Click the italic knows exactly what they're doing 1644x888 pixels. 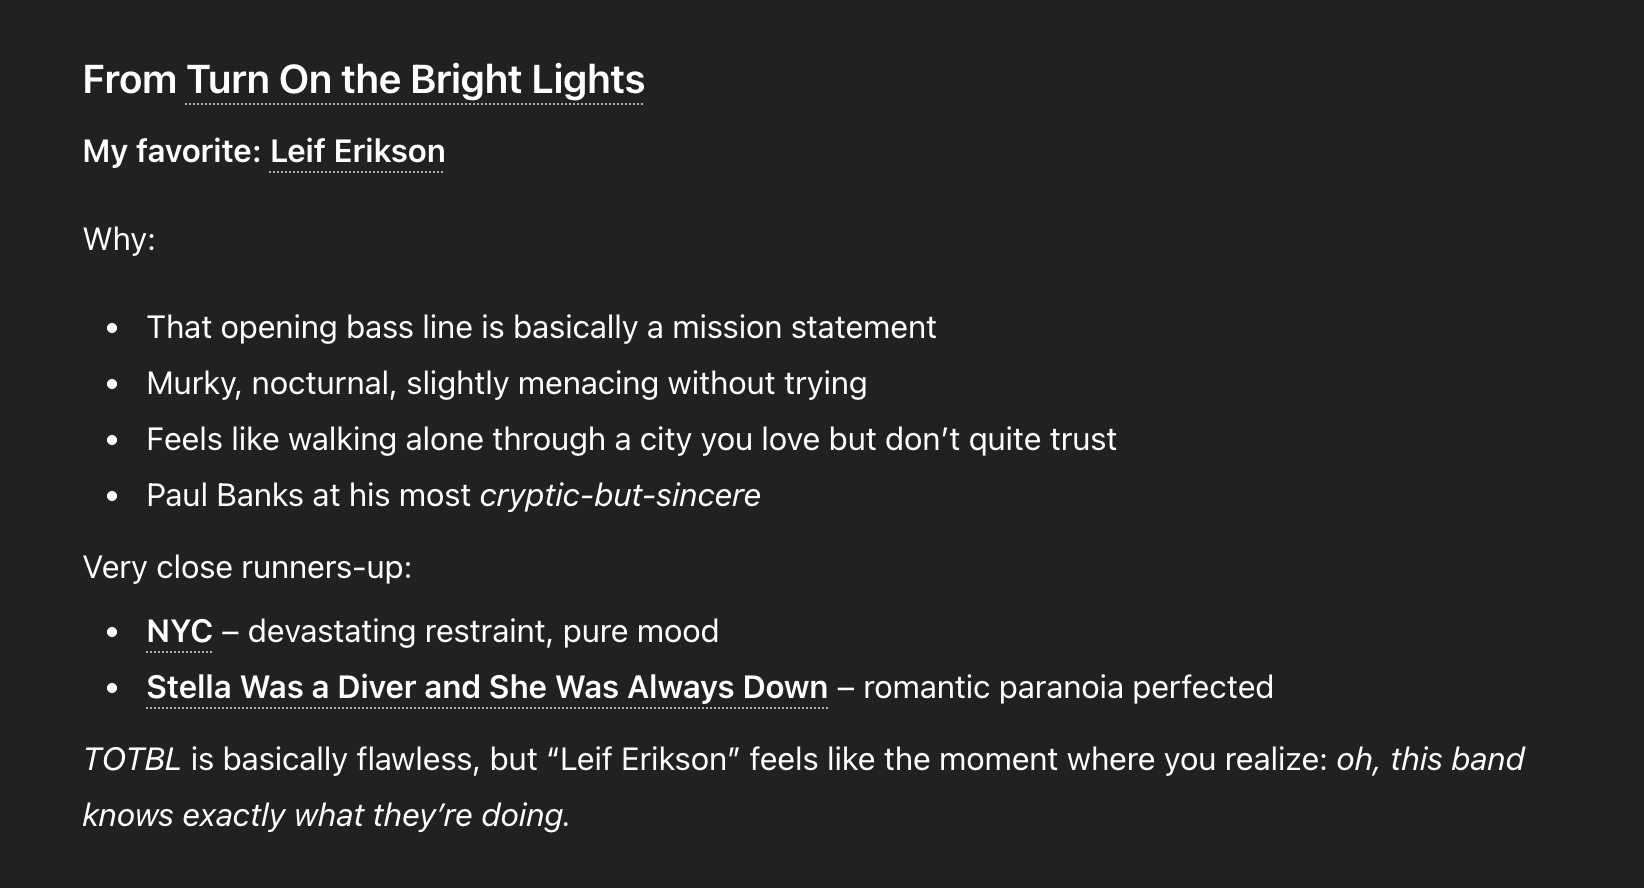tap(326, 815)
